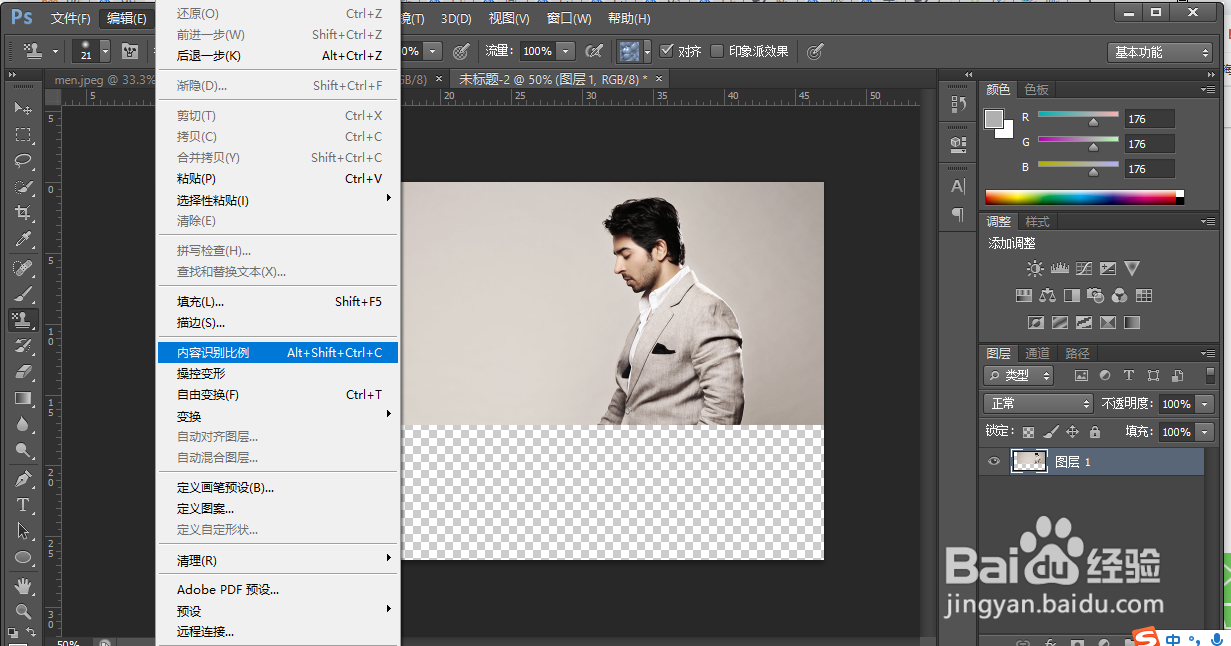
Task: Select the Hand tool
Action: tap(23, 585)
